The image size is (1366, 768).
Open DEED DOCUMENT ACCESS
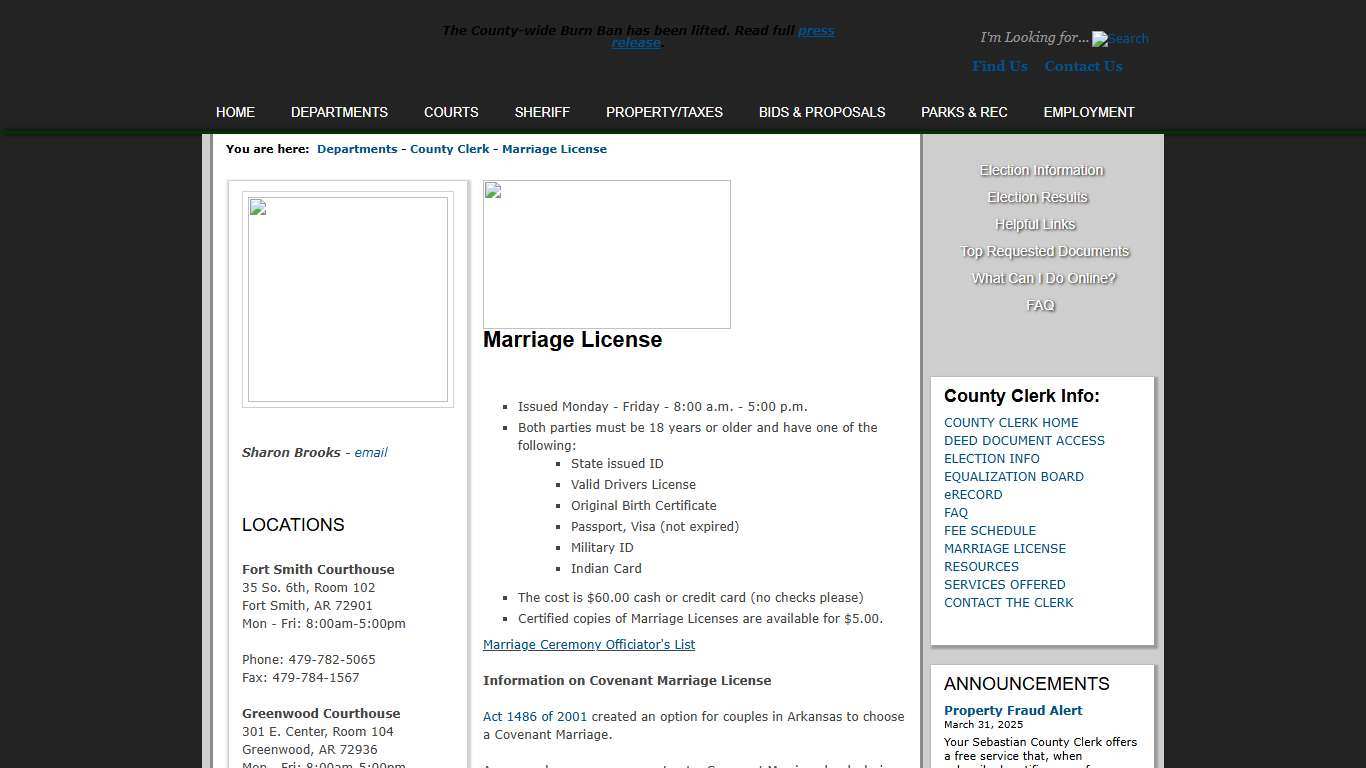click(1024, 440)
